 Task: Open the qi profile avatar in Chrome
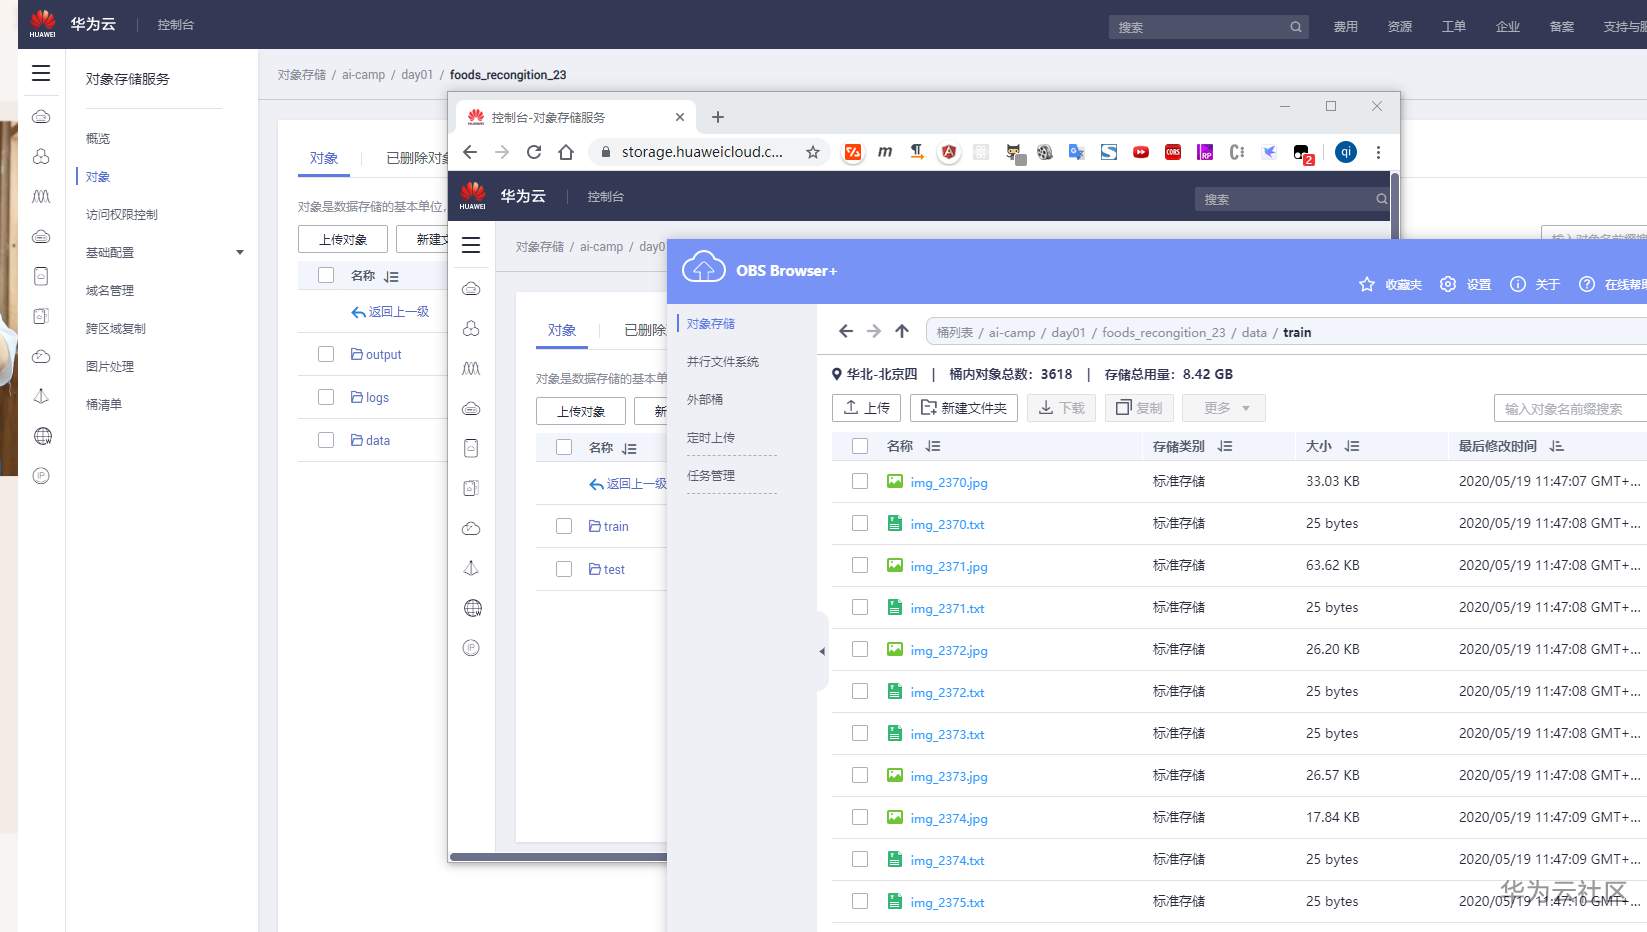(1346, 152)
